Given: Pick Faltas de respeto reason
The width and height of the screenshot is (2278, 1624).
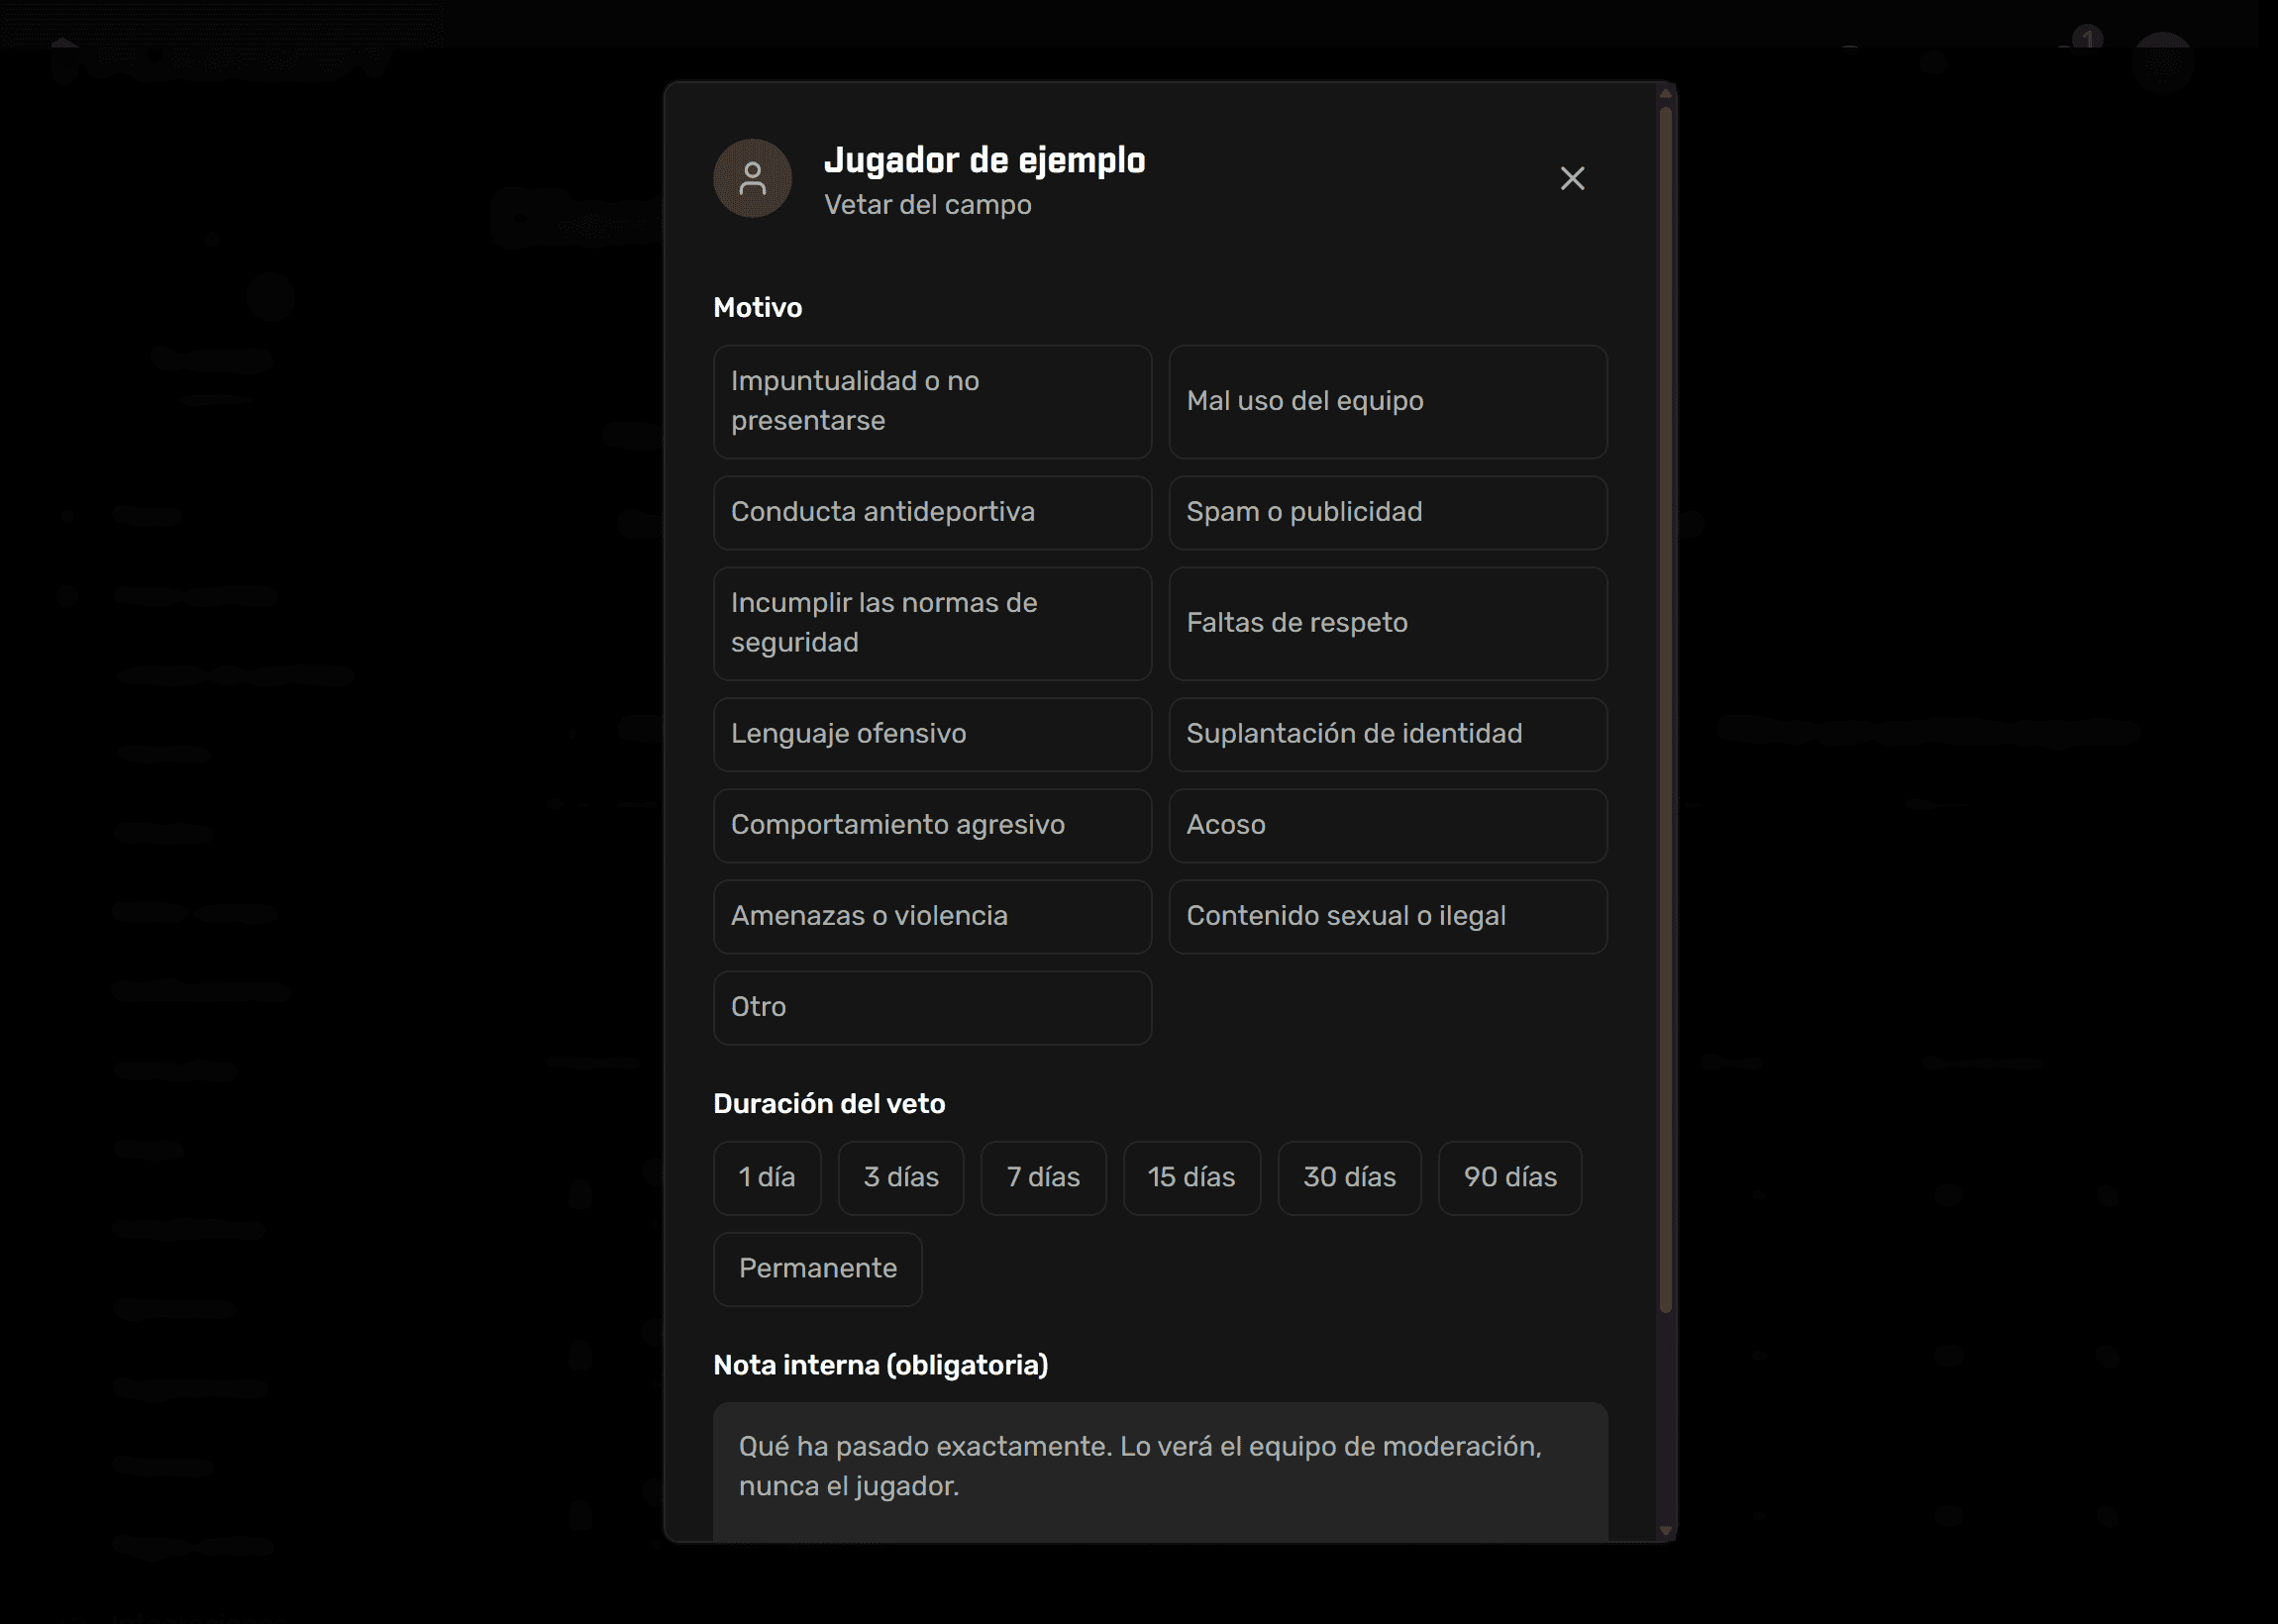Looking at the screenshot, I should pos(1388,624).
